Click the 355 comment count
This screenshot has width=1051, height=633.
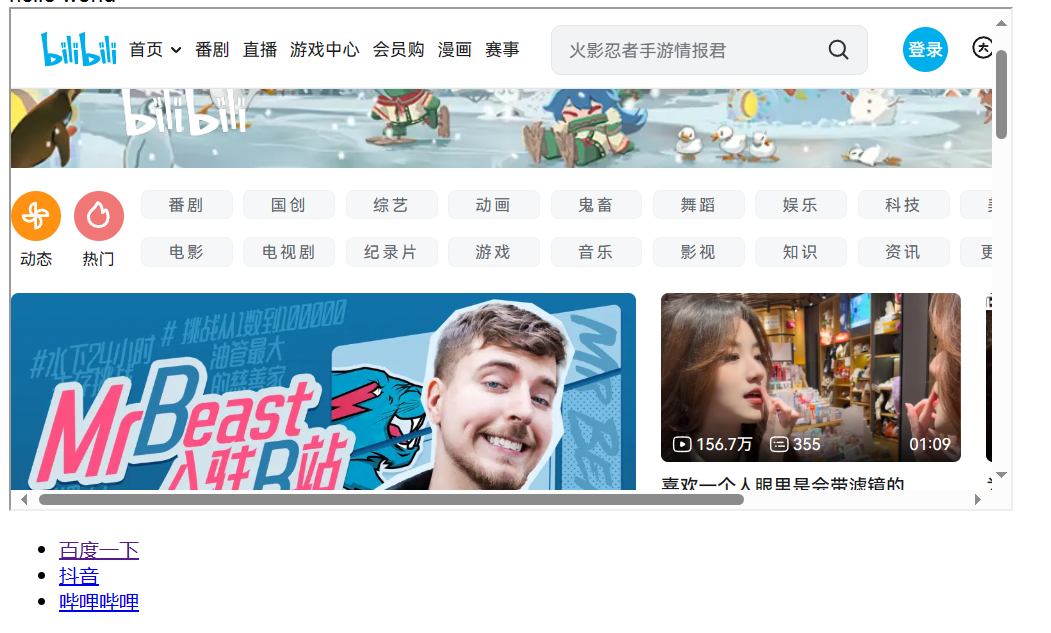click(796, 444)
